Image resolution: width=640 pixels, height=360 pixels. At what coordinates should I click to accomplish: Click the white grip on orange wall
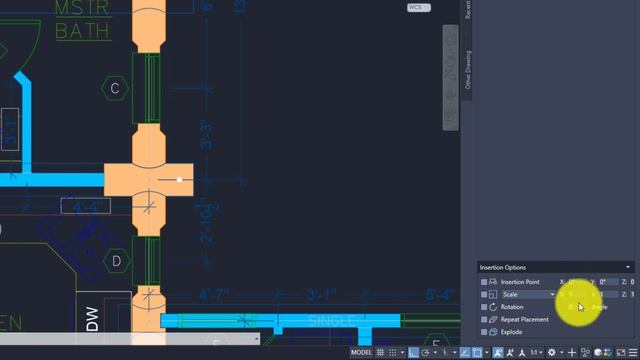179,180
